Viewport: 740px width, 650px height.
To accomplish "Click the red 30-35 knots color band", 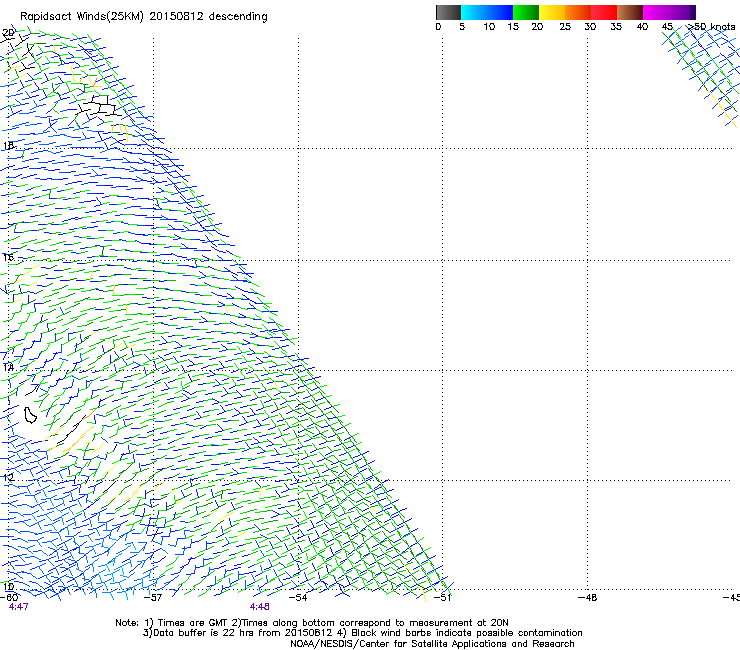I will [604, 12].
